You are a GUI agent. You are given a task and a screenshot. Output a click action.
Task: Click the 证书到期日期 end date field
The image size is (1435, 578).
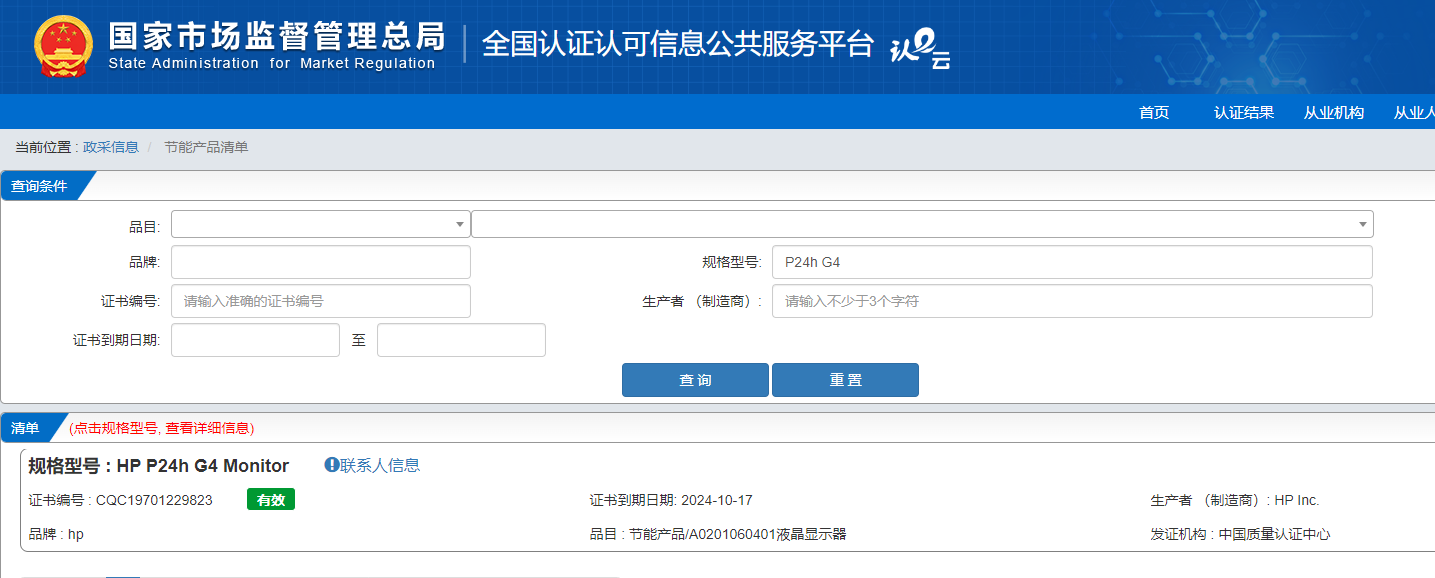(461, 340)
